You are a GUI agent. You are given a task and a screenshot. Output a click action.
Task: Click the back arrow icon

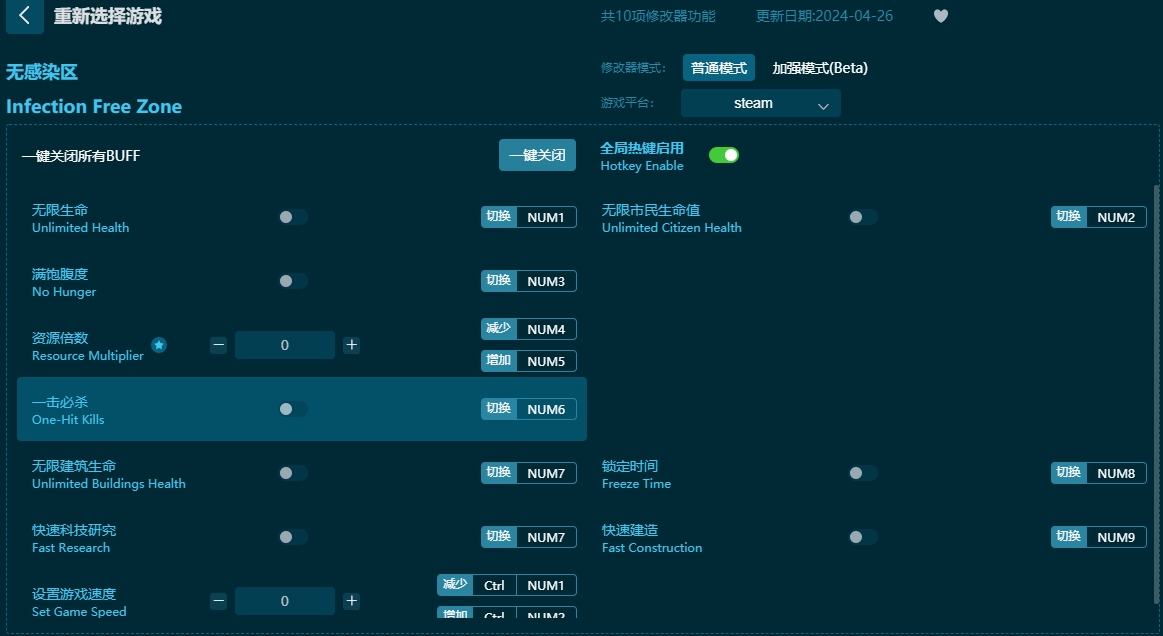(x=25, y=16)
